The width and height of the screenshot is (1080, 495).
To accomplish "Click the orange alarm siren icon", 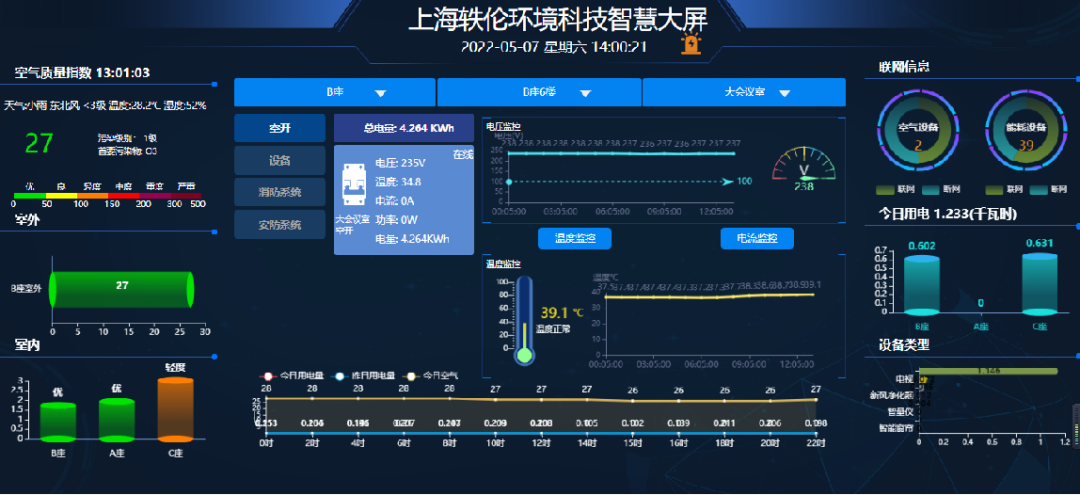I will [689, 44].
